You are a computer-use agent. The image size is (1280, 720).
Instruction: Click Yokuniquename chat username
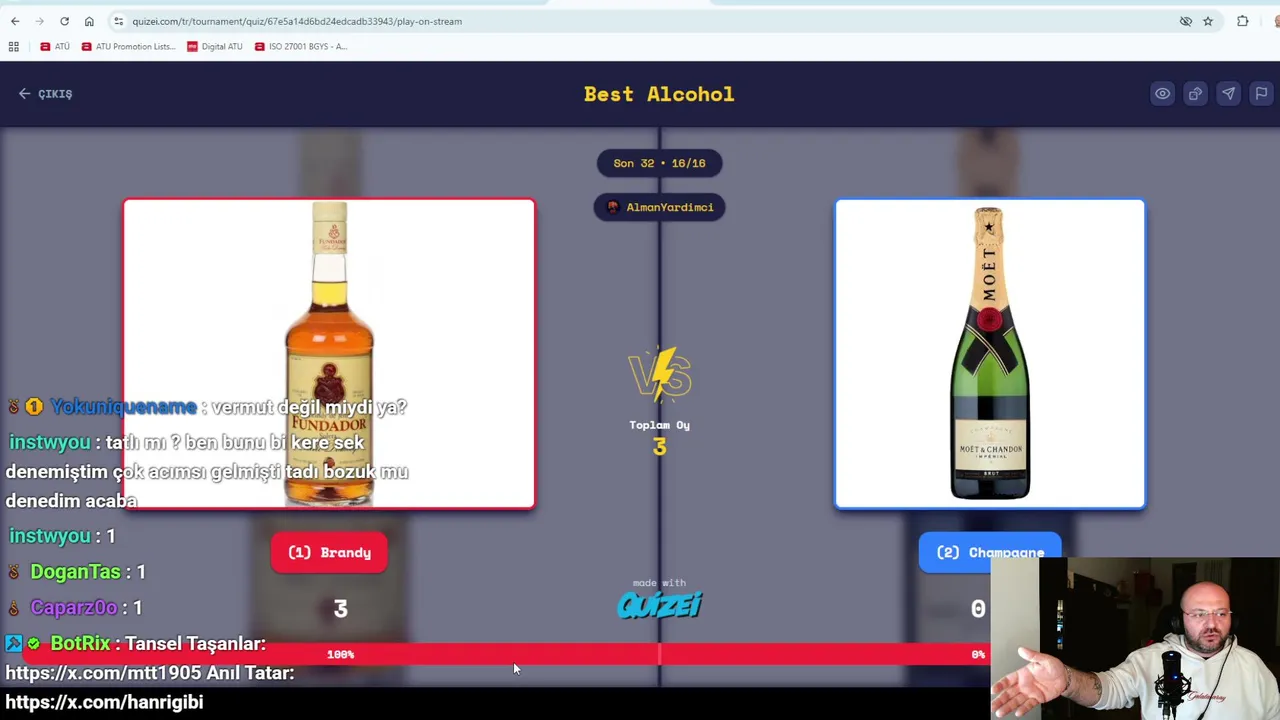point(123,407)
